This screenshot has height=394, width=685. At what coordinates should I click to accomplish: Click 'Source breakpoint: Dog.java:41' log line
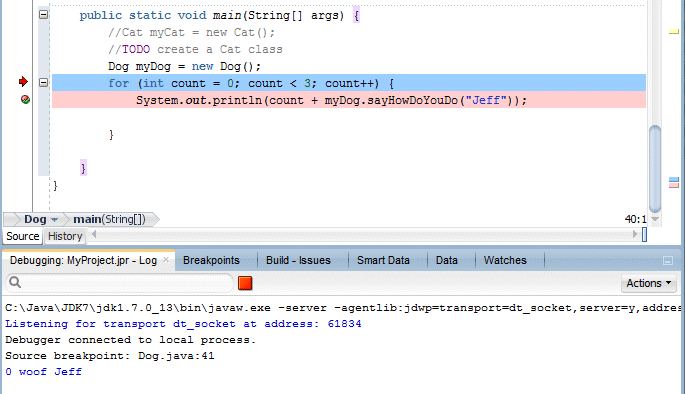click(x=110, y=356)
